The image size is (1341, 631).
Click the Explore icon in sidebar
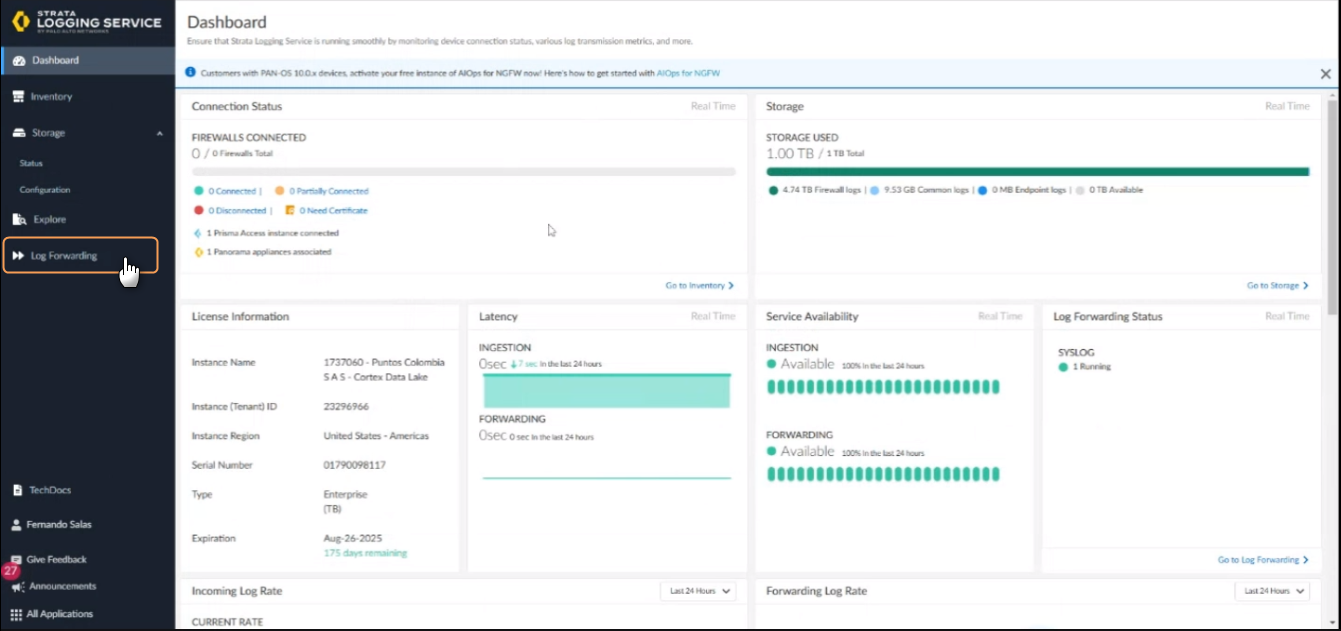[x=18, y=220]
